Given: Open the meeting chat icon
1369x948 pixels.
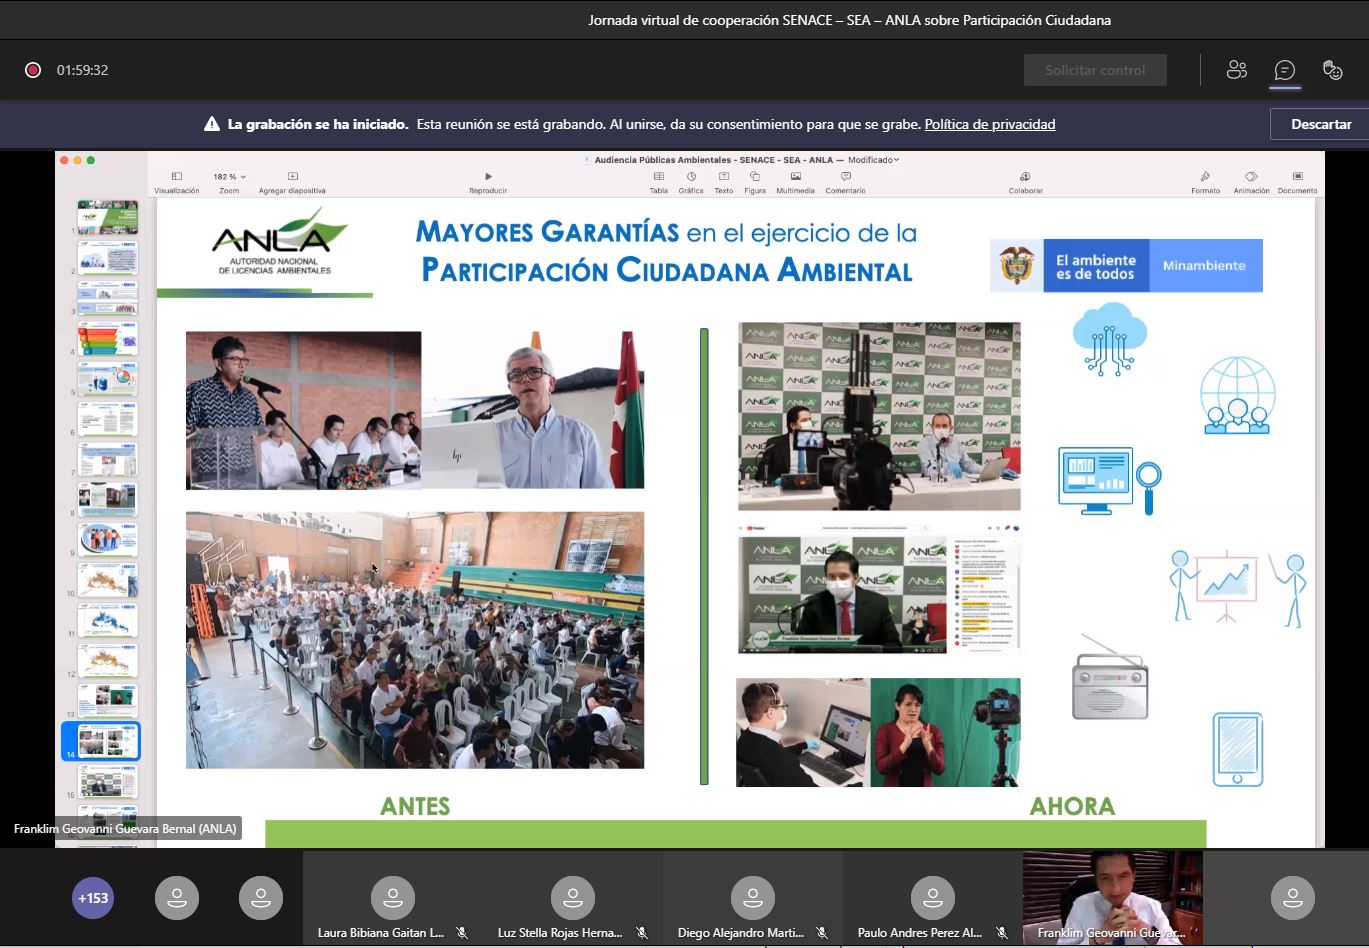Looking at the screenshot, I should pos(1284,70).
